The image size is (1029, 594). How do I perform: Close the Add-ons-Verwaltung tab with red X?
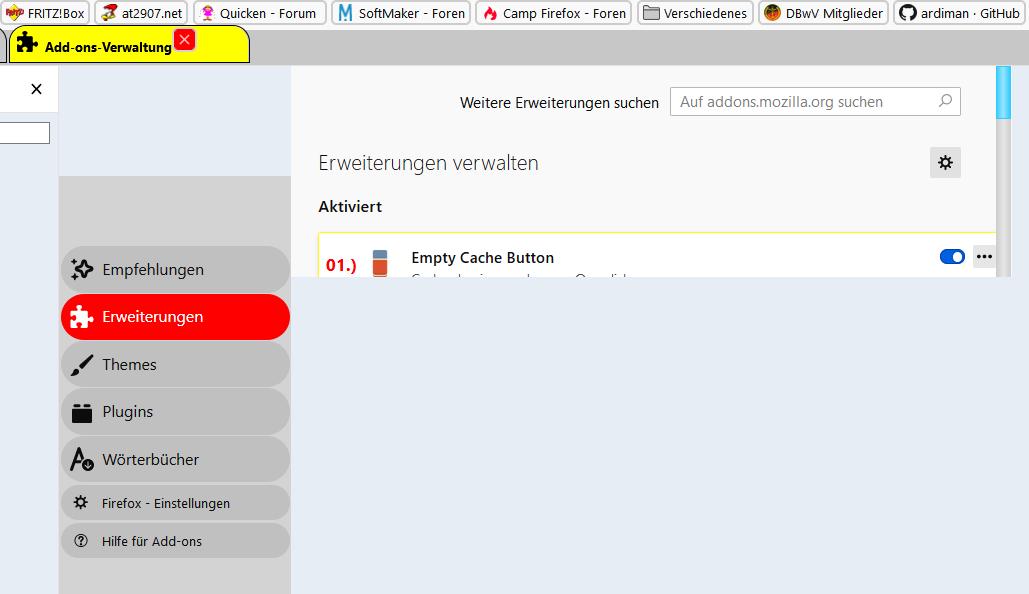point(185,40)
